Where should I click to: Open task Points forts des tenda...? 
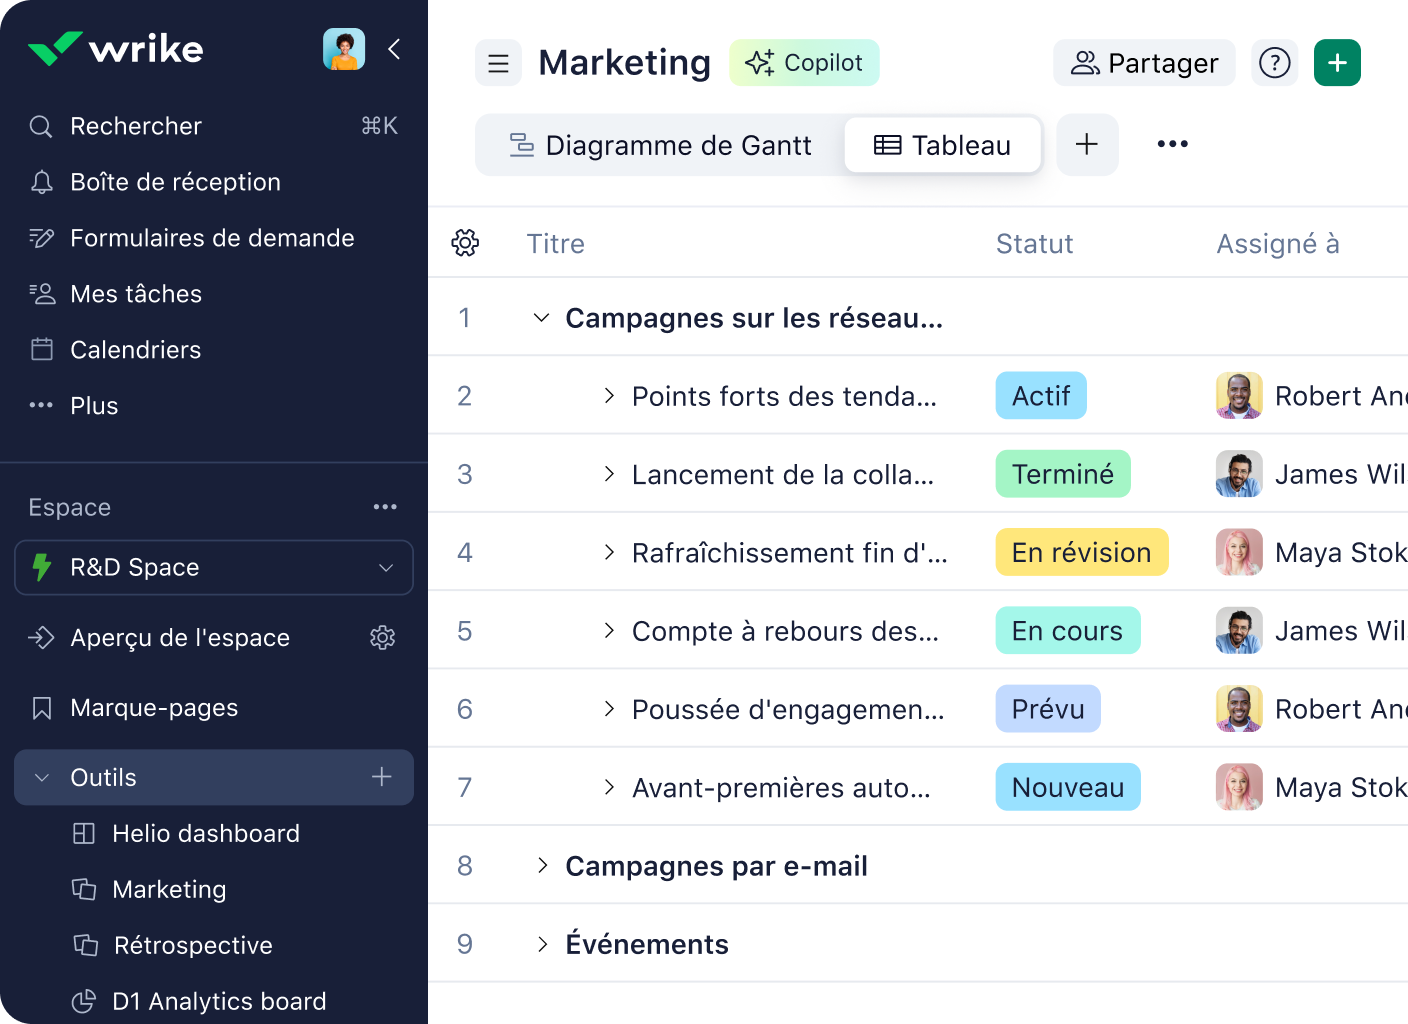click(784, 396)
